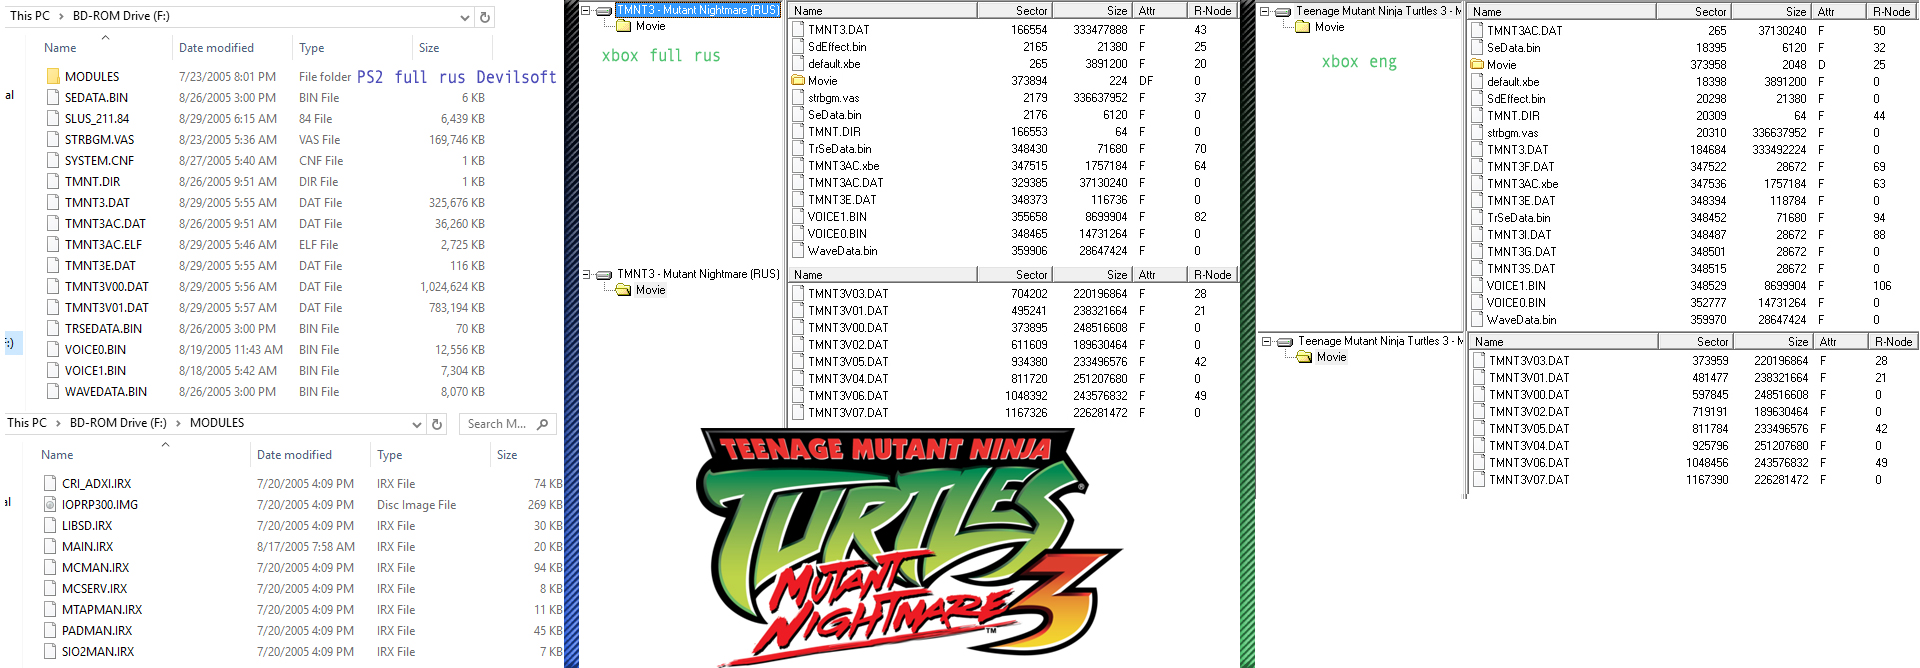Click the SIO2MAN.IRX file icon
Screen dimensions: 1920x668
click(50, 652)
